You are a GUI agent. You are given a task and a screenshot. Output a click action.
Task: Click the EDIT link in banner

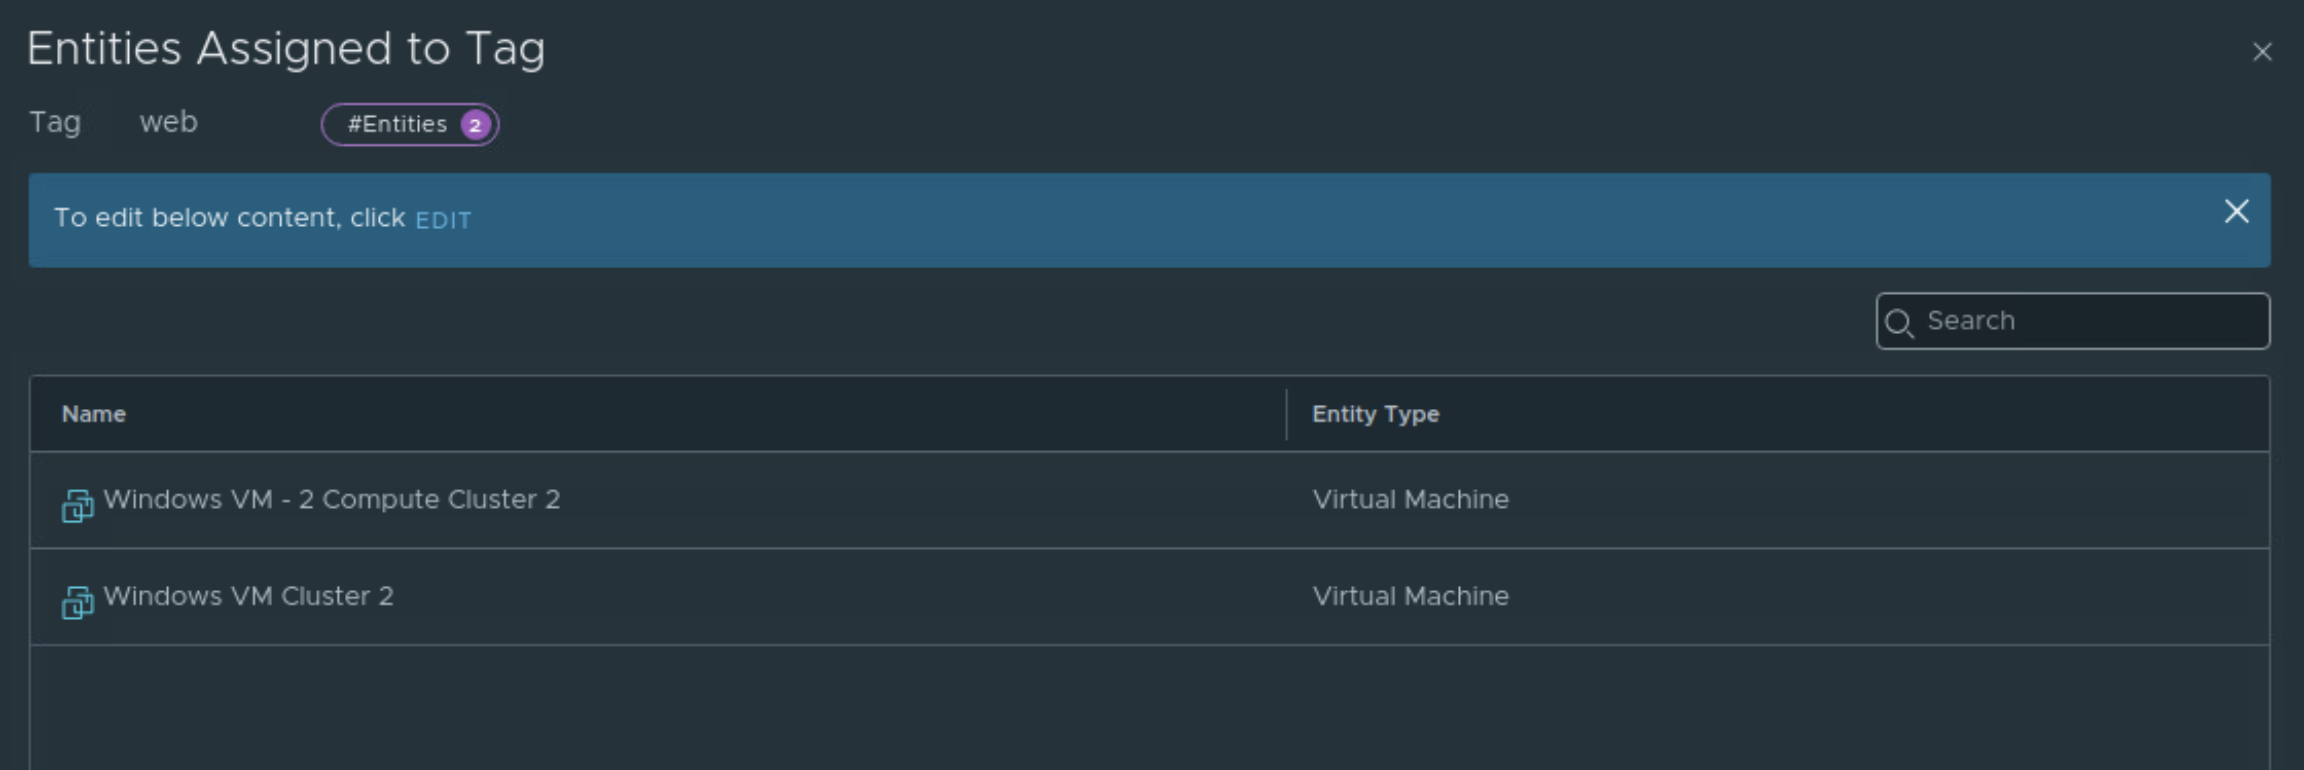pos(443,220)
